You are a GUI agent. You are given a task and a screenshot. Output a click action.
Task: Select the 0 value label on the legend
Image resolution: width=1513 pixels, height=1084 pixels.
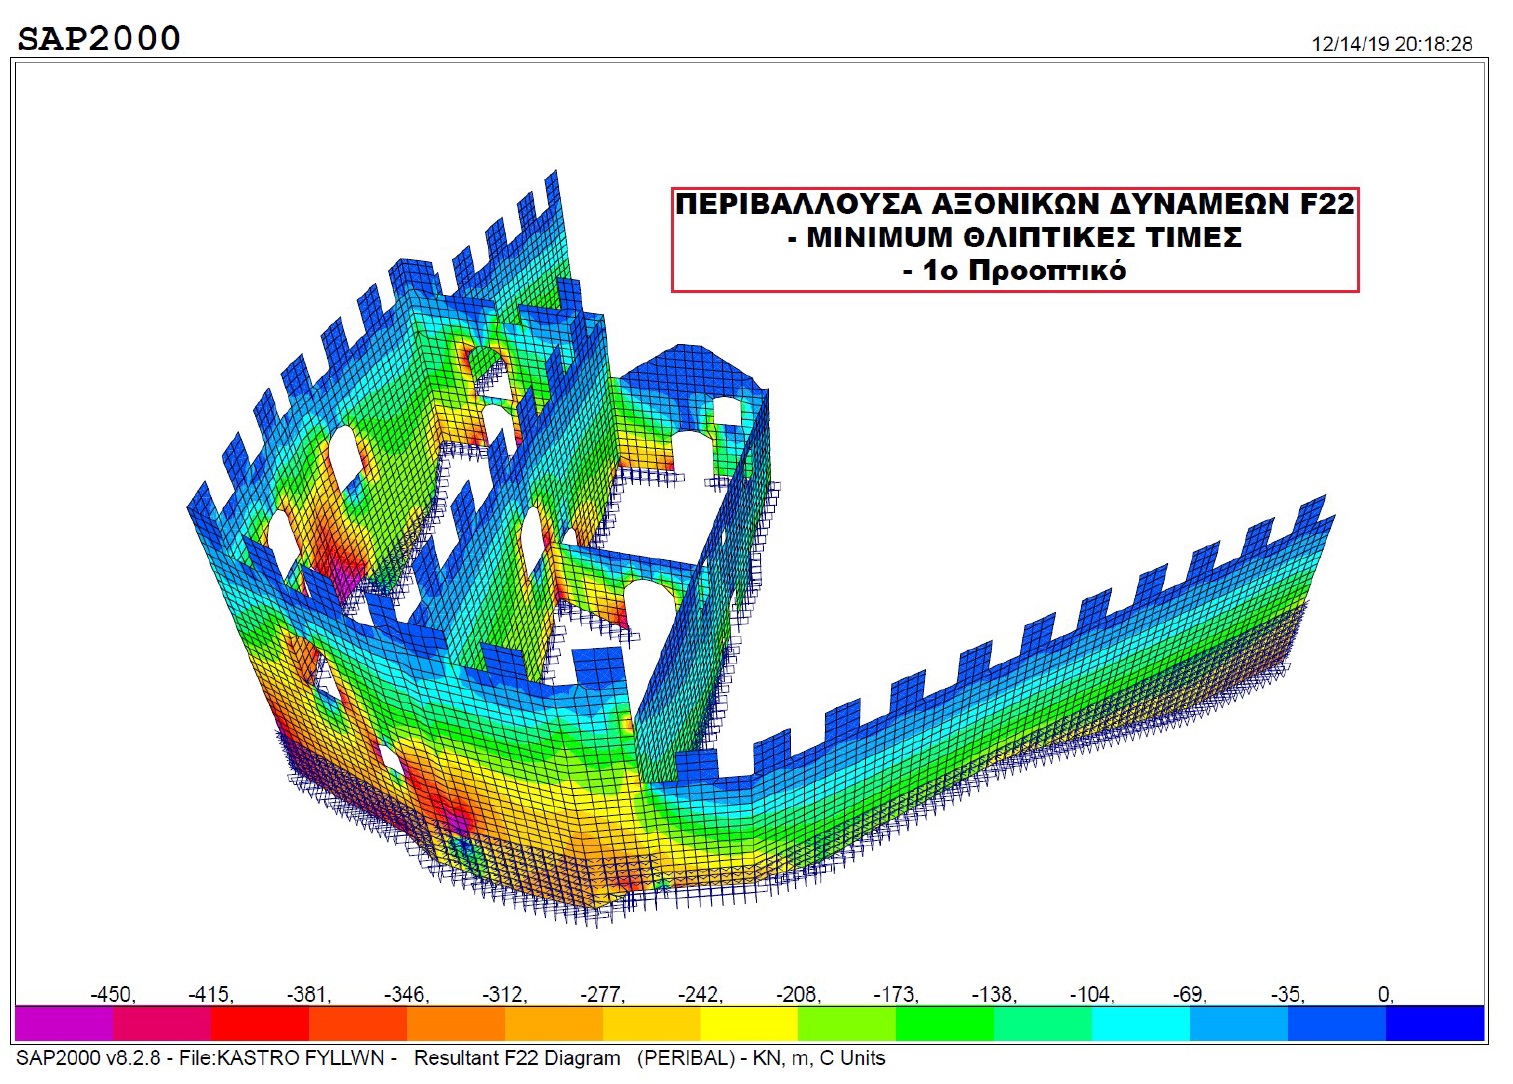tap(1385, 994)
